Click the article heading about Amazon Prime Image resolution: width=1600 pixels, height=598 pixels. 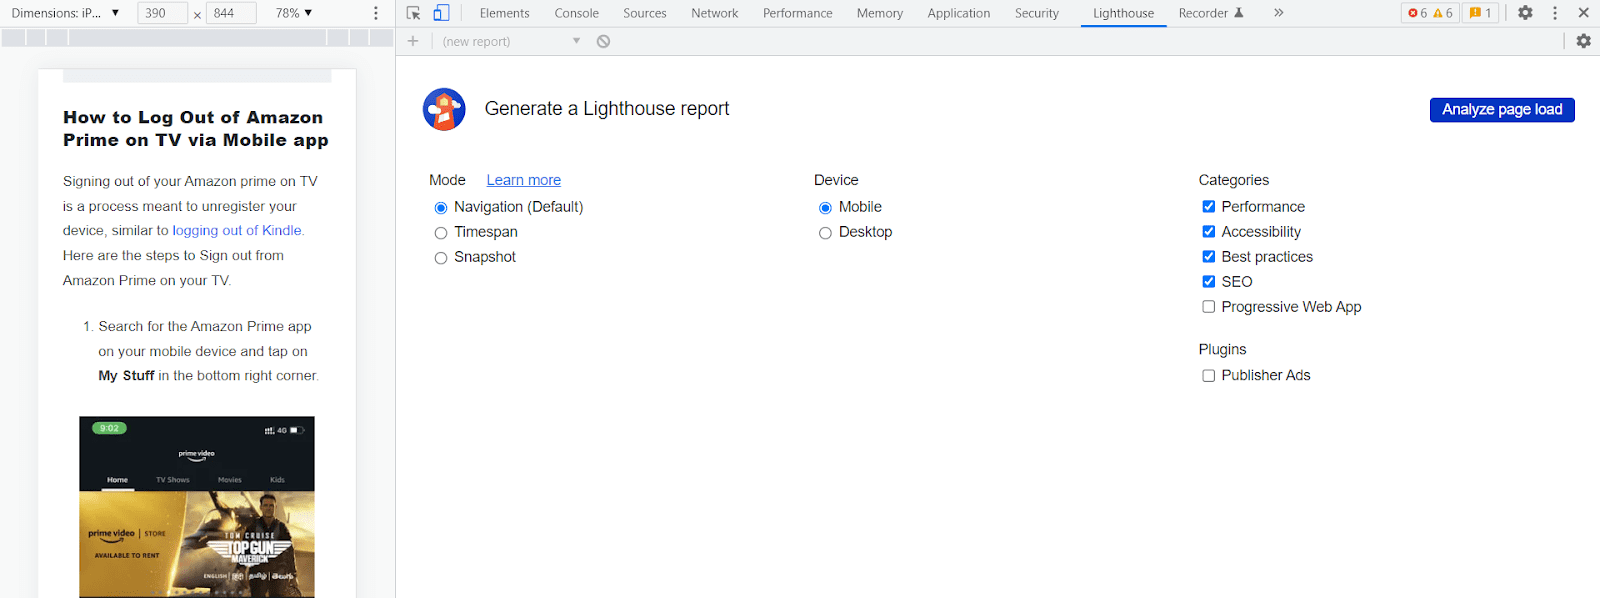click(x=196, y=129)
